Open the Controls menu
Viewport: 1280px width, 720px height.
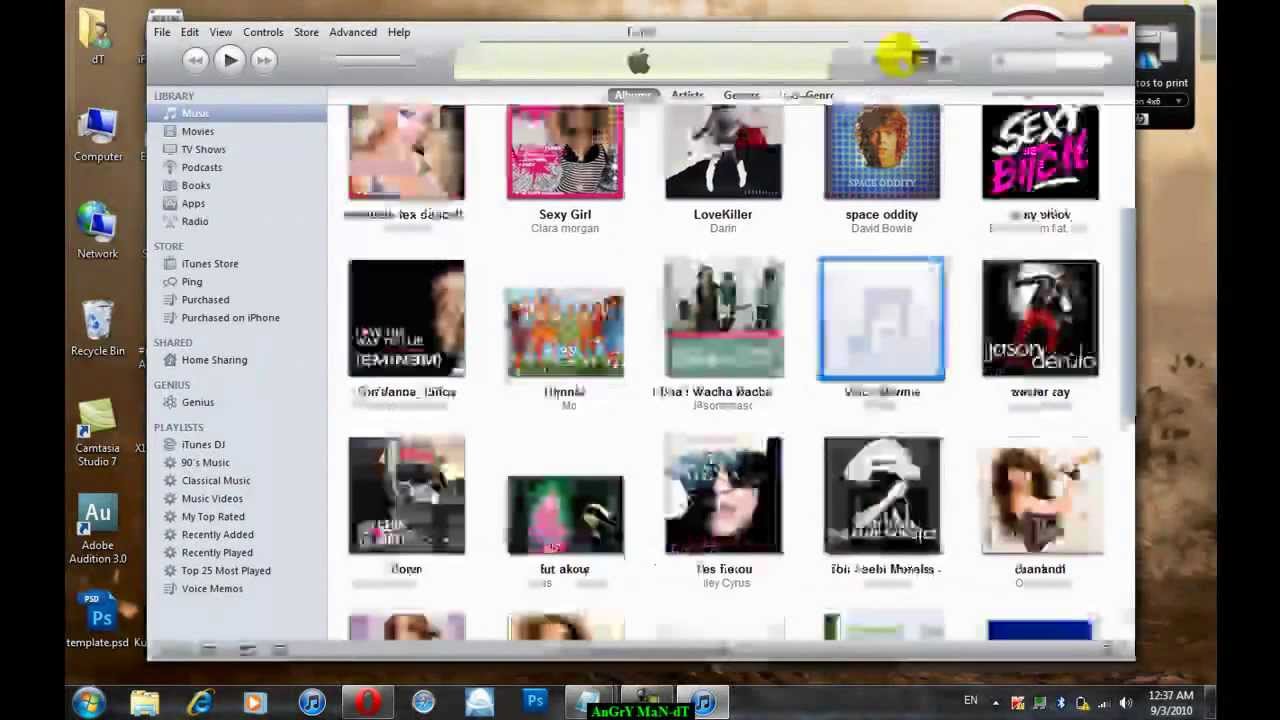click(x=263, y=32)
